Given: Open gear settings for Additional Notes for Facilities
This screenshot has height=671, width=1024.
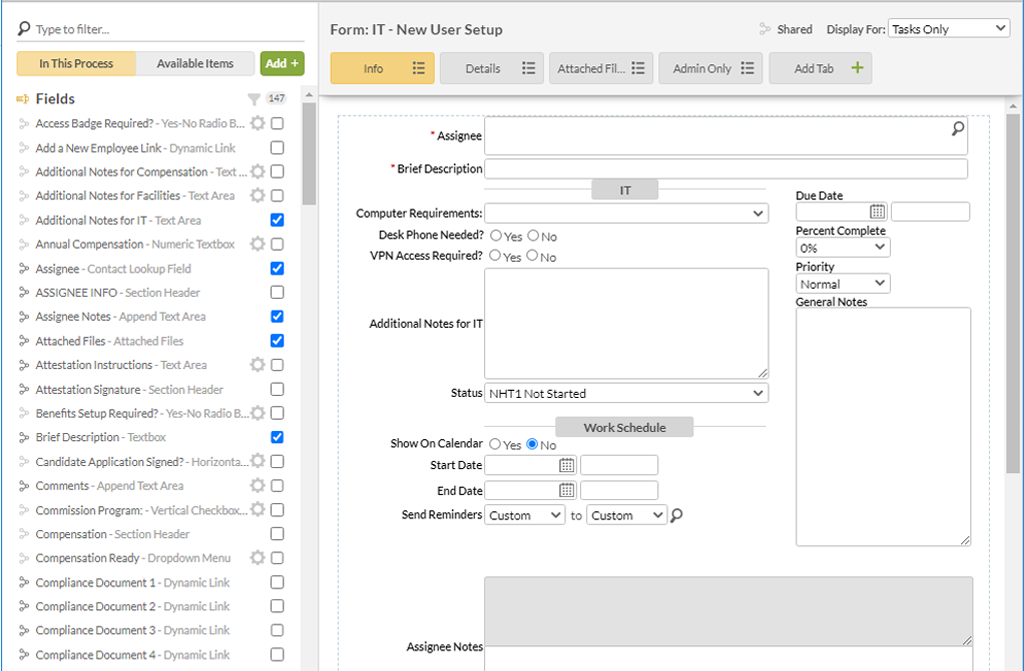Looking at the screenshot, I should point(258,195).
